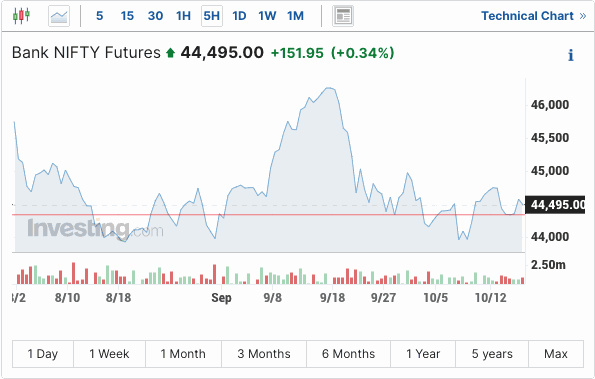Click the 10/12 date label
The image size is (595, 379).
click(491, 298)
